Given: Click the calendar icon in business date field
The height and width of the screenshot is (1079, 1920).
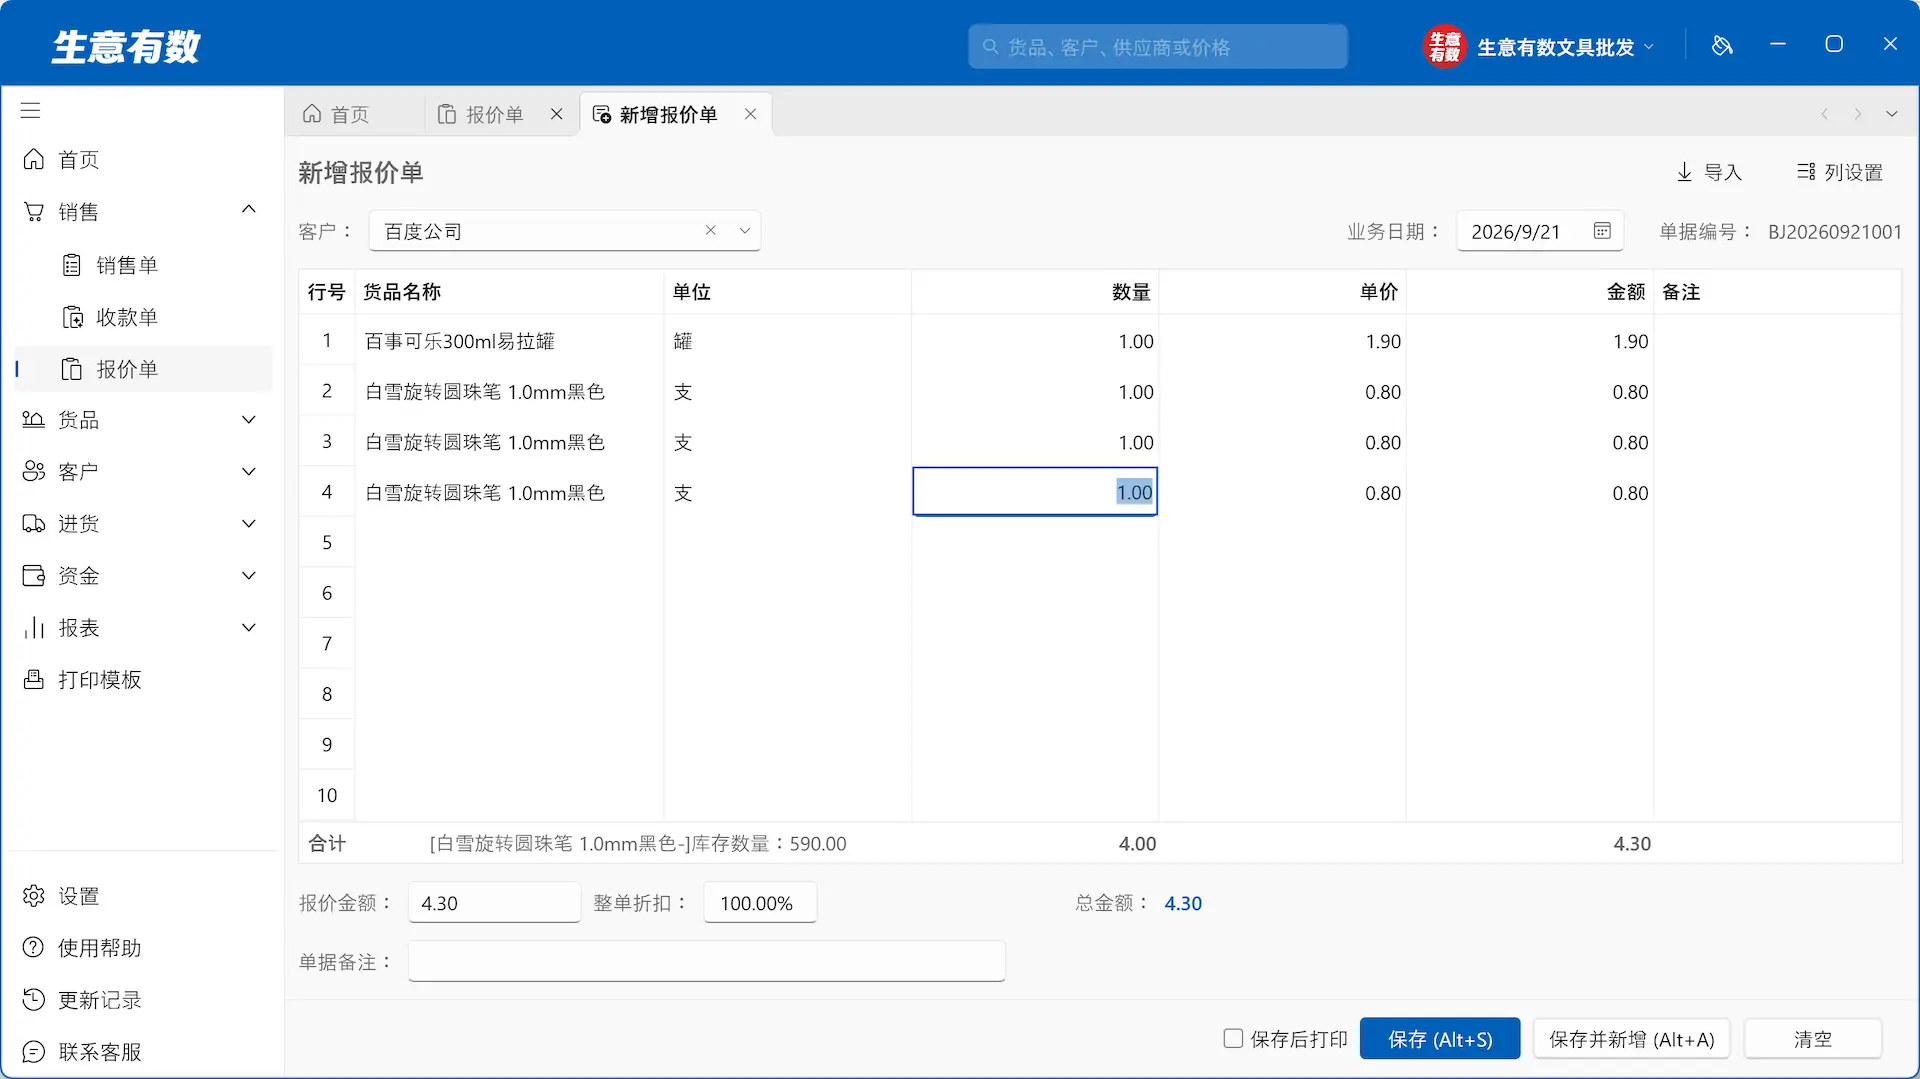Looking at the screenshot, I should click(x=1602, y=231).
